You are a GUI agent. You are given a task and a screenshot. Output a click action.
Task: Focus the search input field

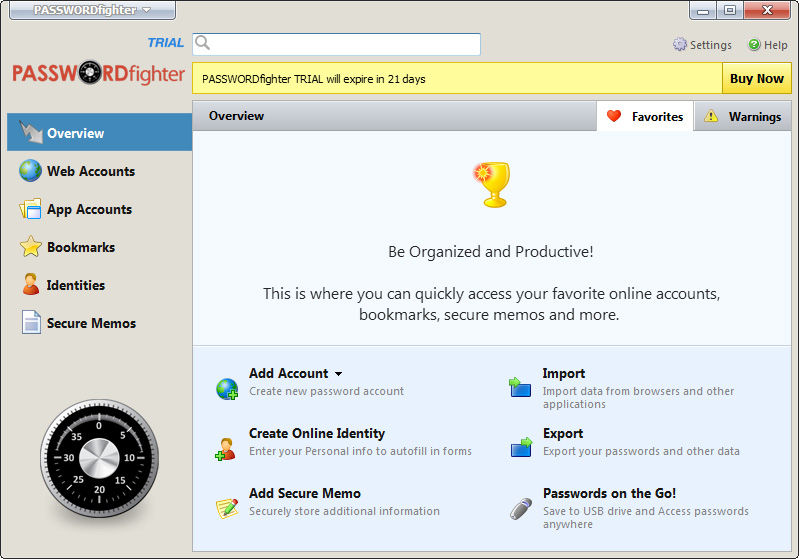coord(336,44)
